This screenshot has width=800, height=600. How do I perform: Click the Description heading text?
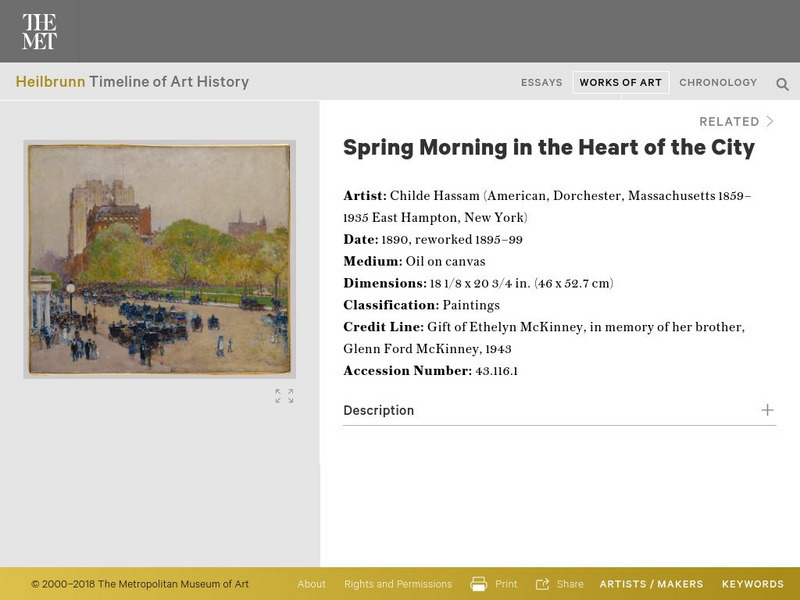coord(379,411)
